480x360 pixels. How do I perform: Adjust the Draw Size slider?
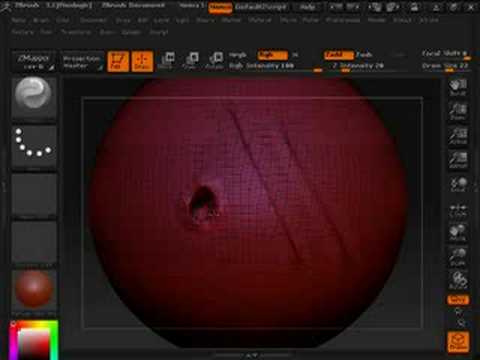(x=445, y=66)
